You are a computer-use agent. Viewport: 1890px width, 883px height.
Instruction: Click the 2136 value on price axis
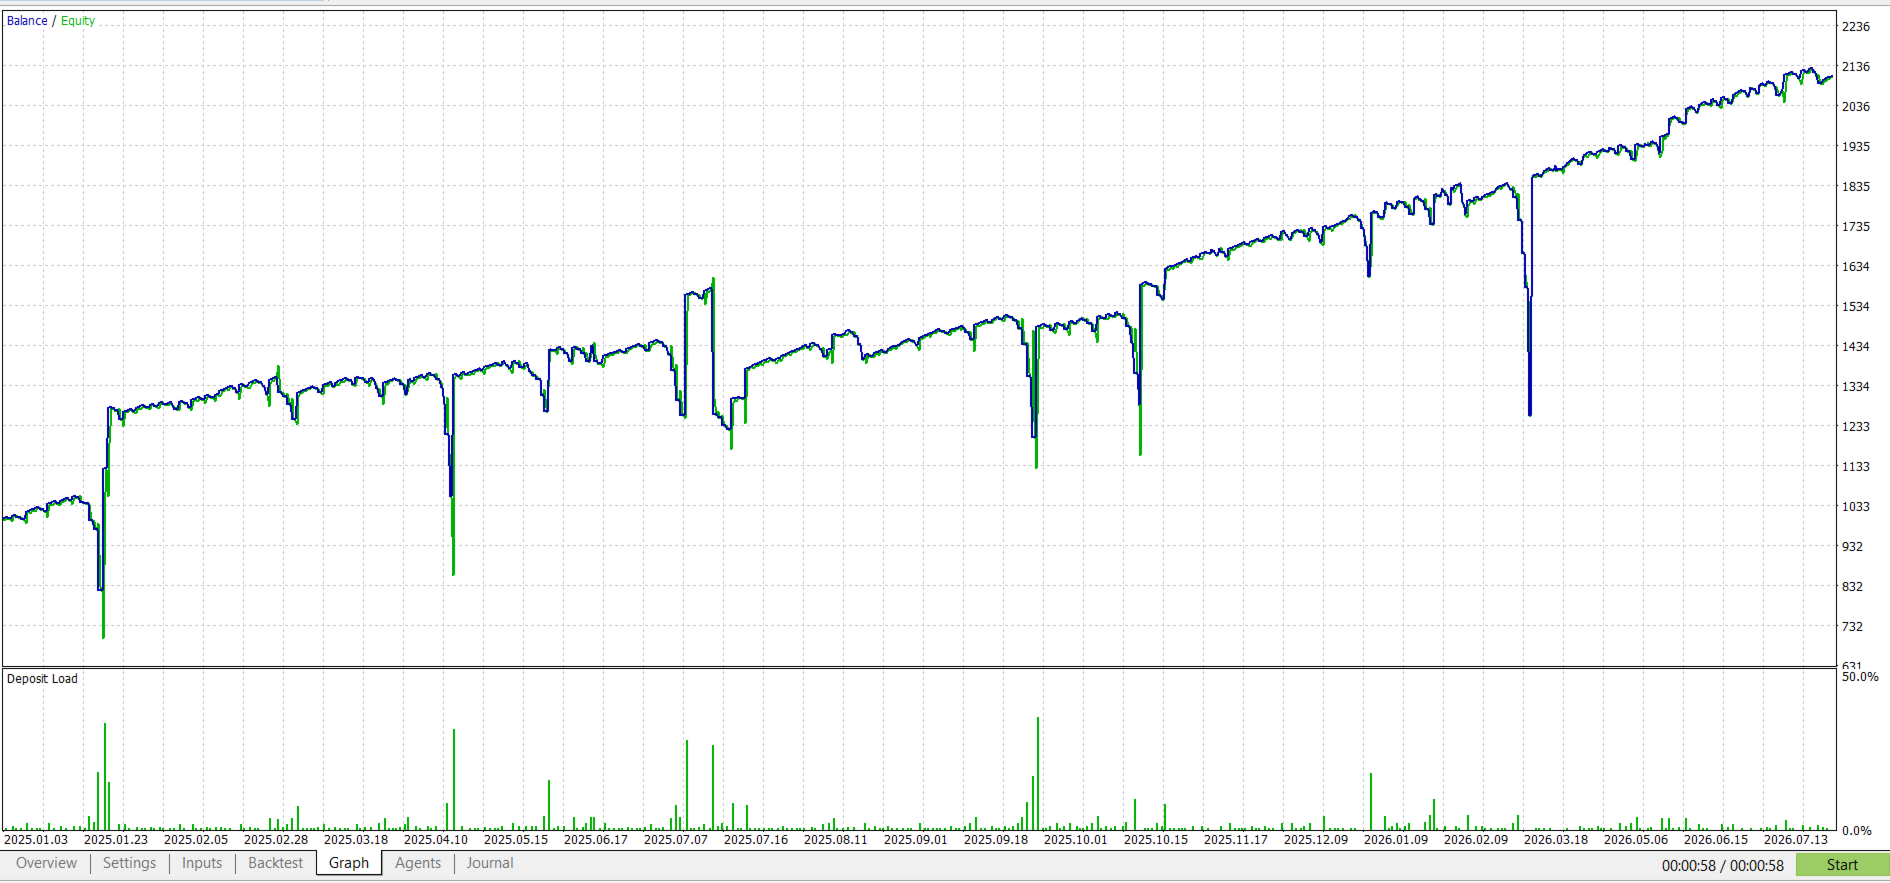point(1856,67)
